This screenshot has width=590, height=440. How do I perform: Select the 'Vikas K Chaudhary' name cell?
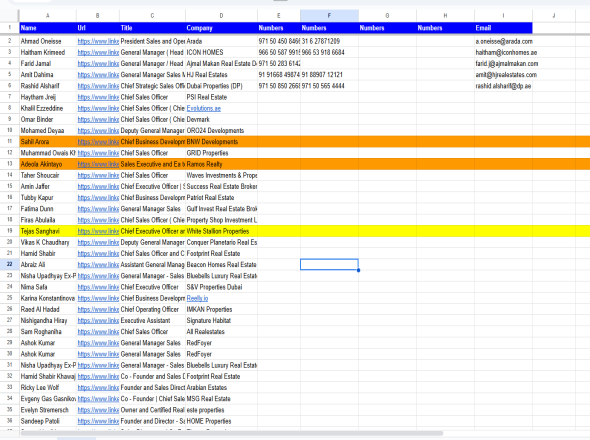48,242
